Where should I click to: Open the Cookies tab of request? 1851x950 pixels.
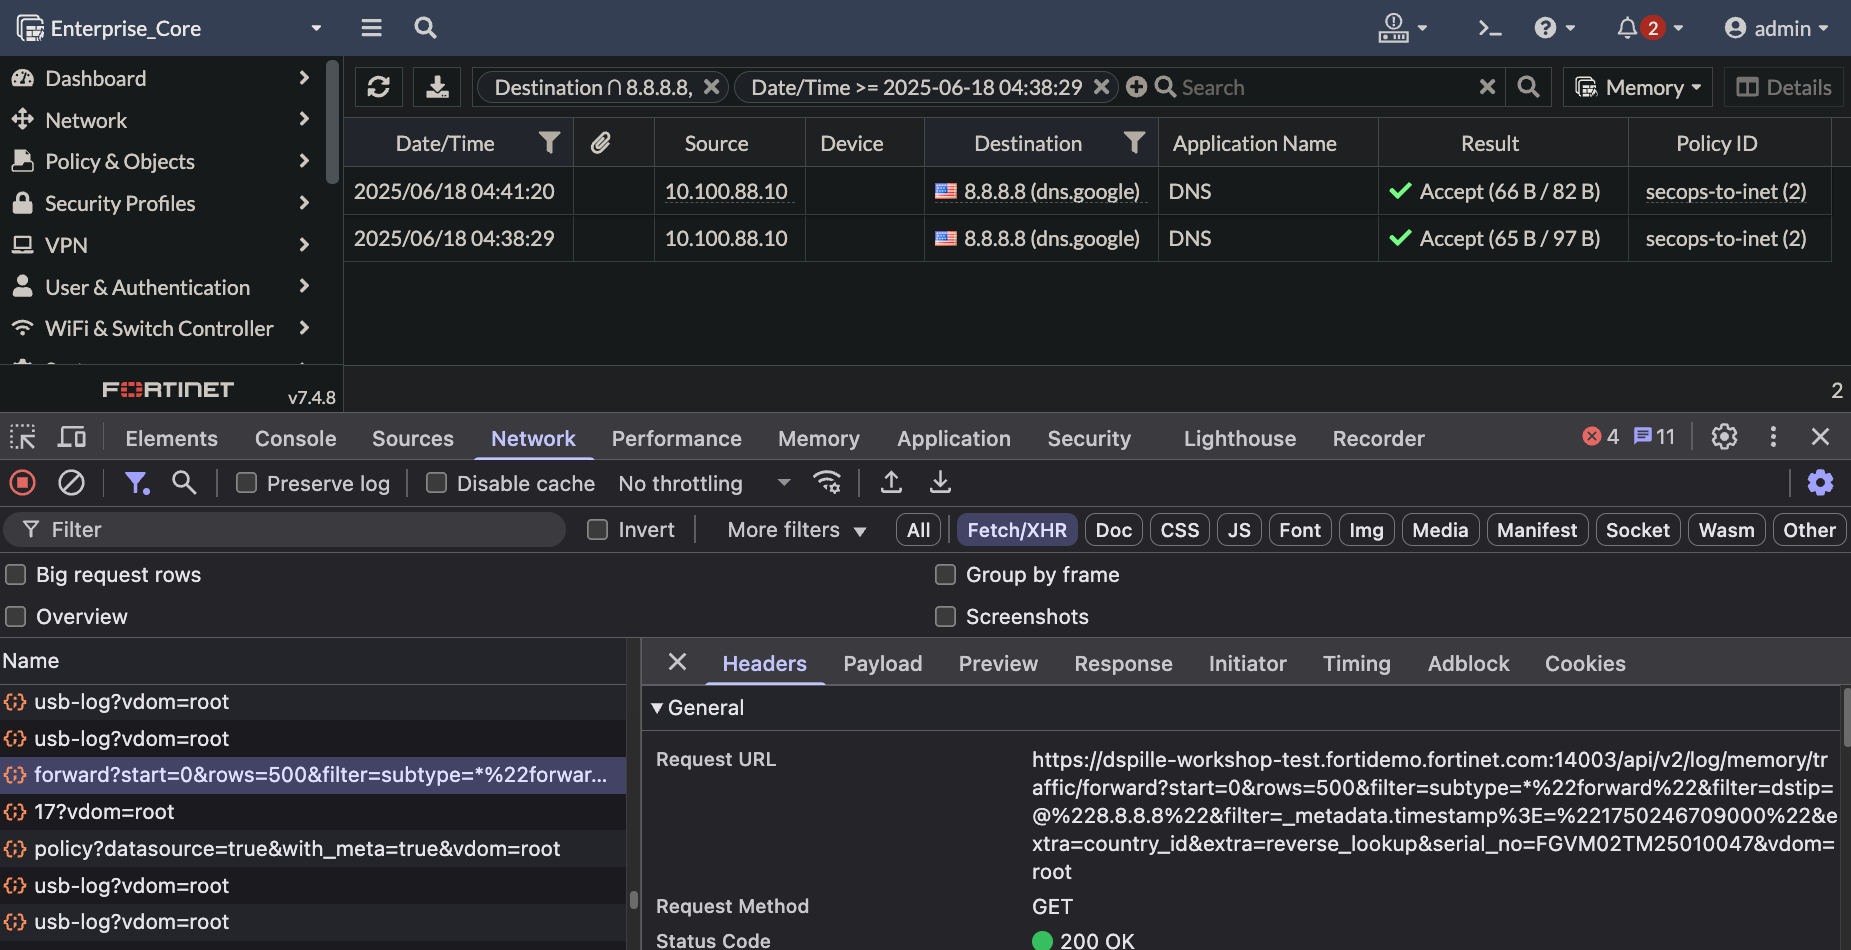coord(1585,664)
